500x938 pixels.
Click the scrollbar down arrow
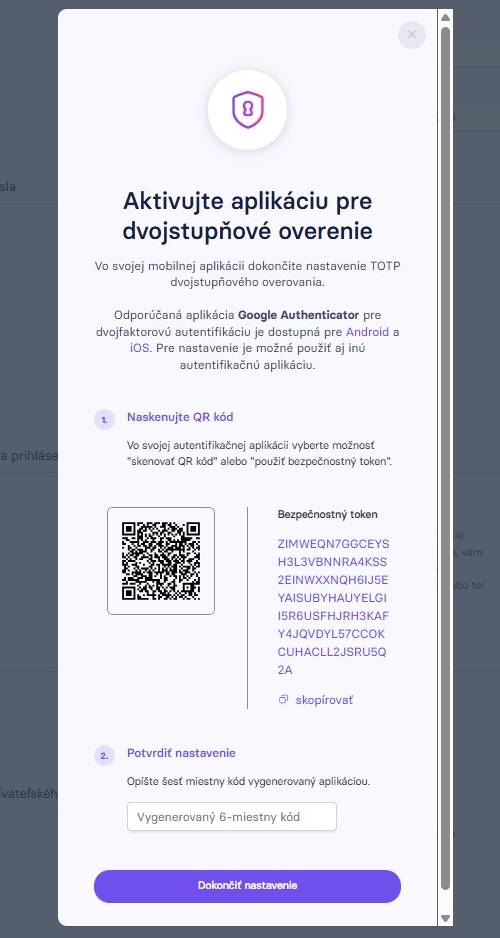[445, 918]
